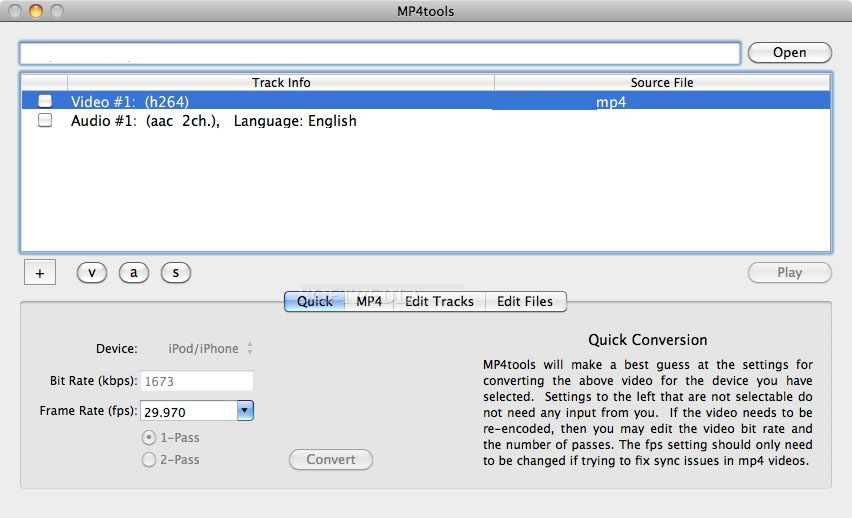Click the Open button
This screenshot has width=852, height=518.
click(x=790, y=53)
